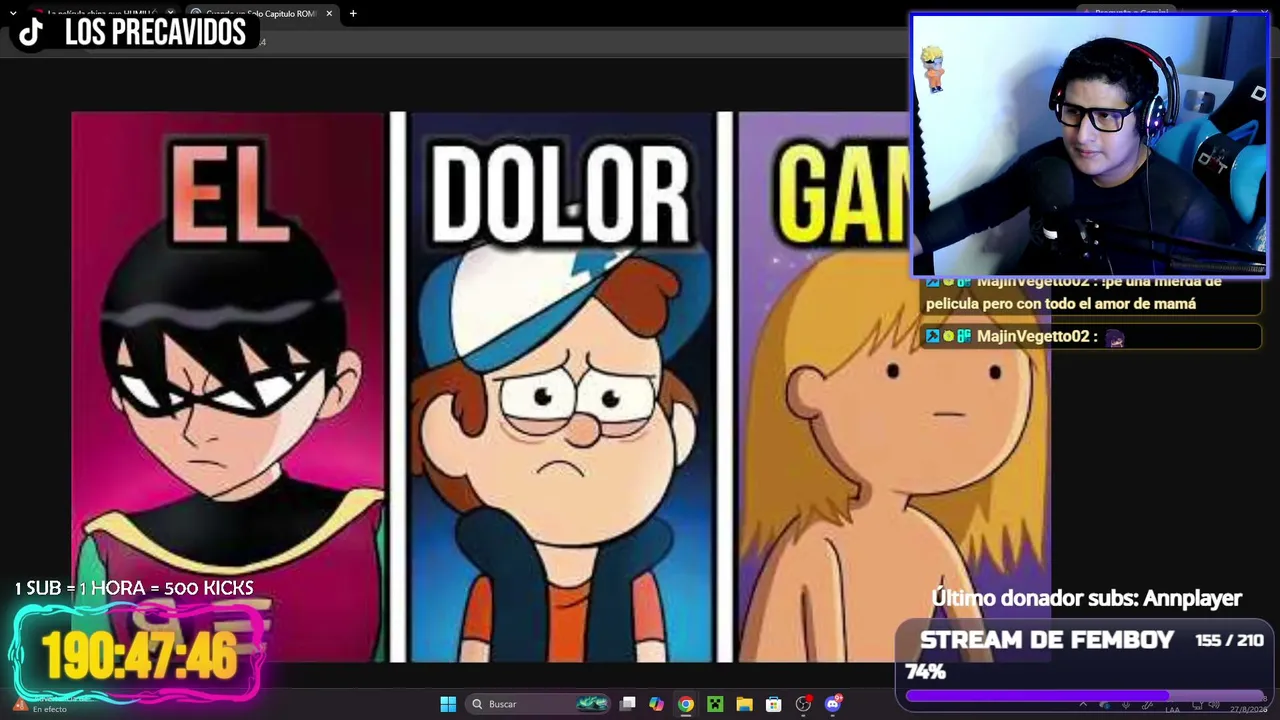
Task: Switch to the "Cuando un Solo Capitulo" tab
Action: pos(262,13)
